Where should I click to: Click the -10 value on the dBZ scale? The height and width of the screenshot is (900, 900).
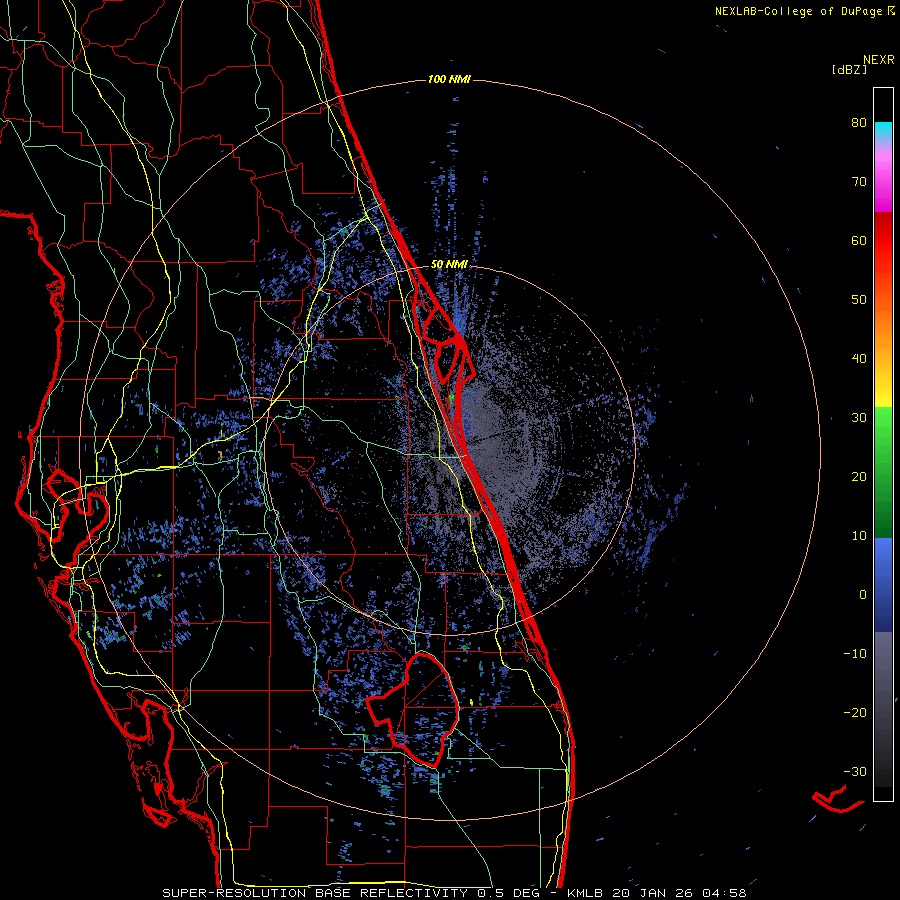pos(855,654)
